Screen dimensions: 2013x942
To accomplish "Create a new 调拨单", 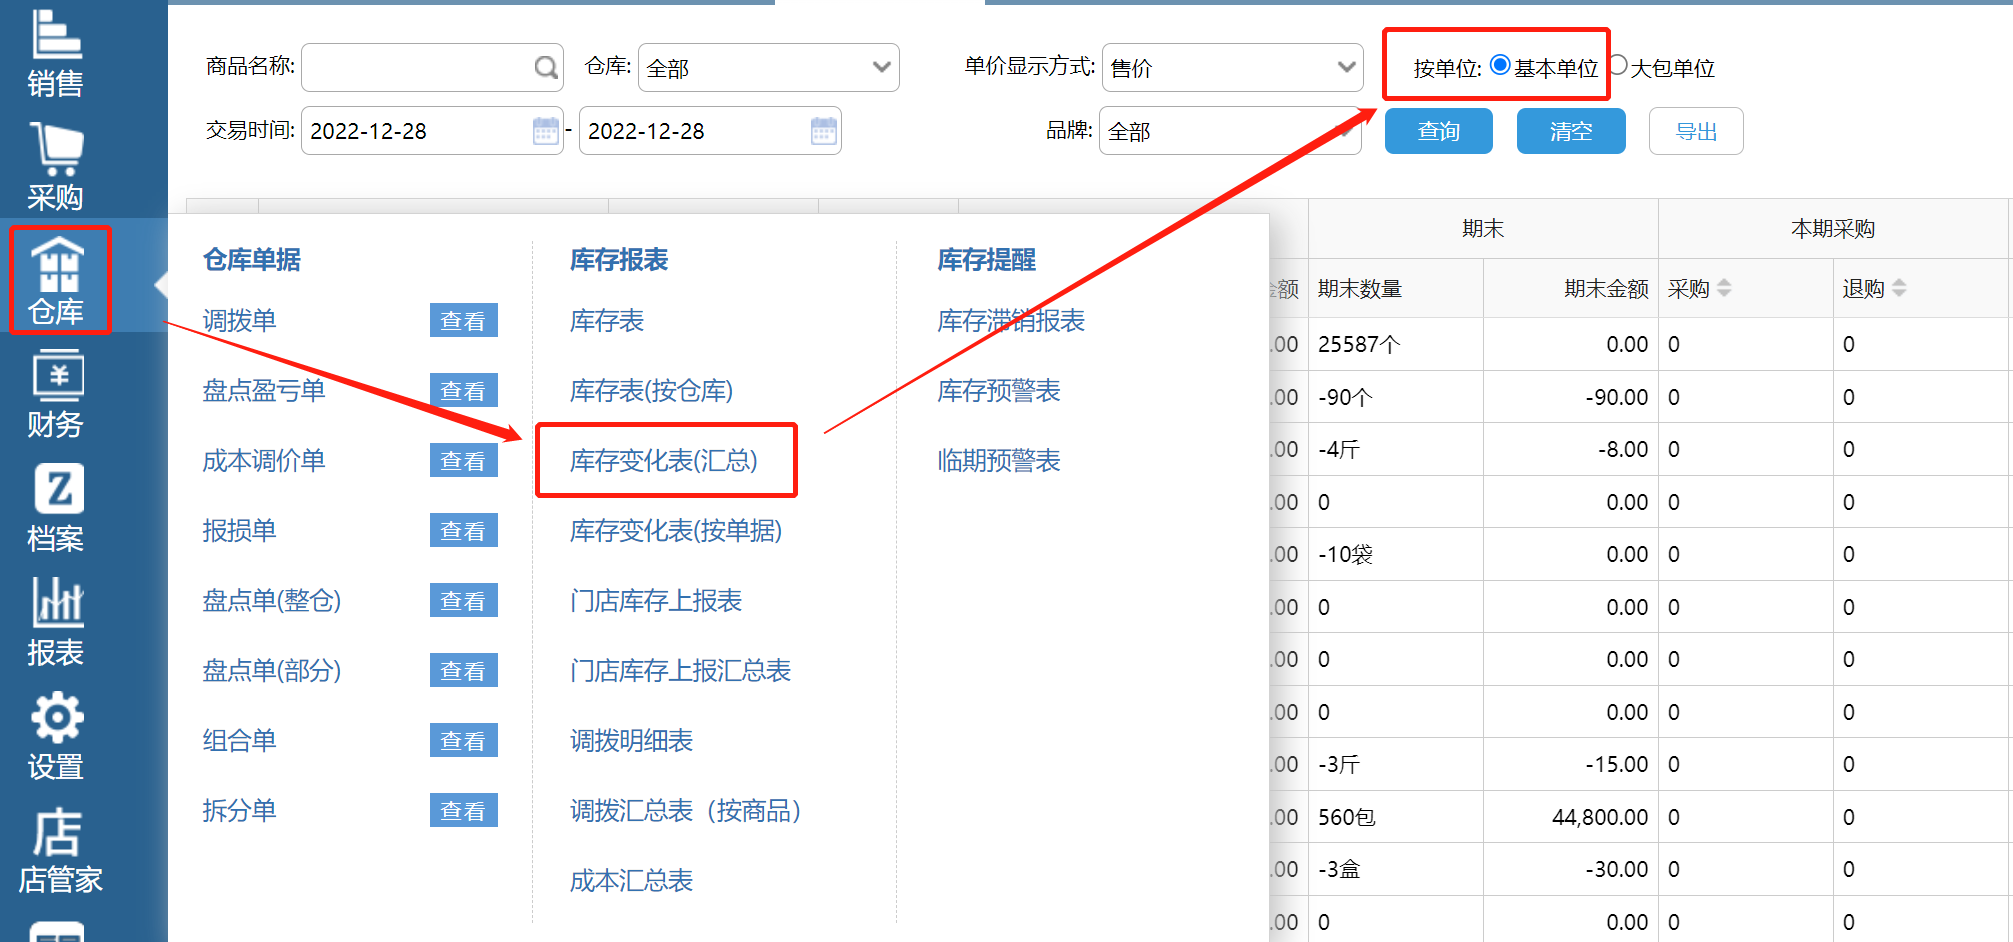I will (x=239, y=321).
